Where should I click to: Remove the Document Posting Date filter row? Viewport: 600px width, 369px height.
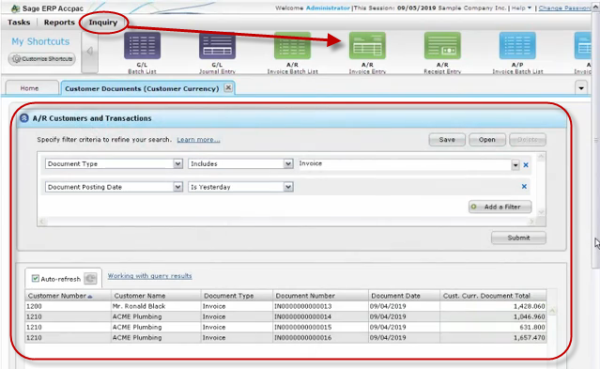pyautogui.click(x=524, y=186)
